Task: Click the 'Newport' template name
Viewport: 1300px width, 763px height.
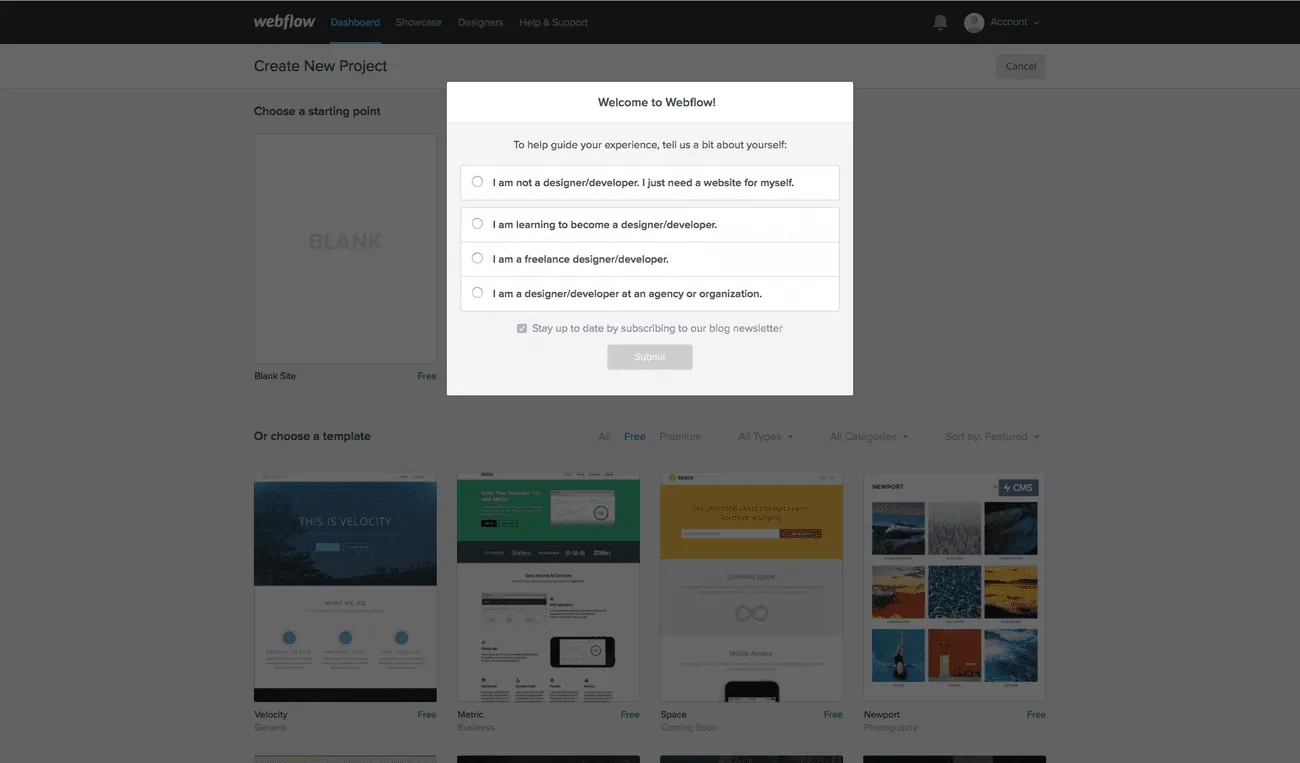Action: click(882, 714)
